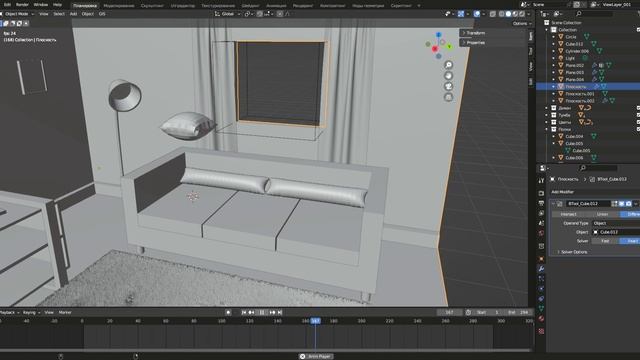Open the Global transform orientation dropdown

228,14
